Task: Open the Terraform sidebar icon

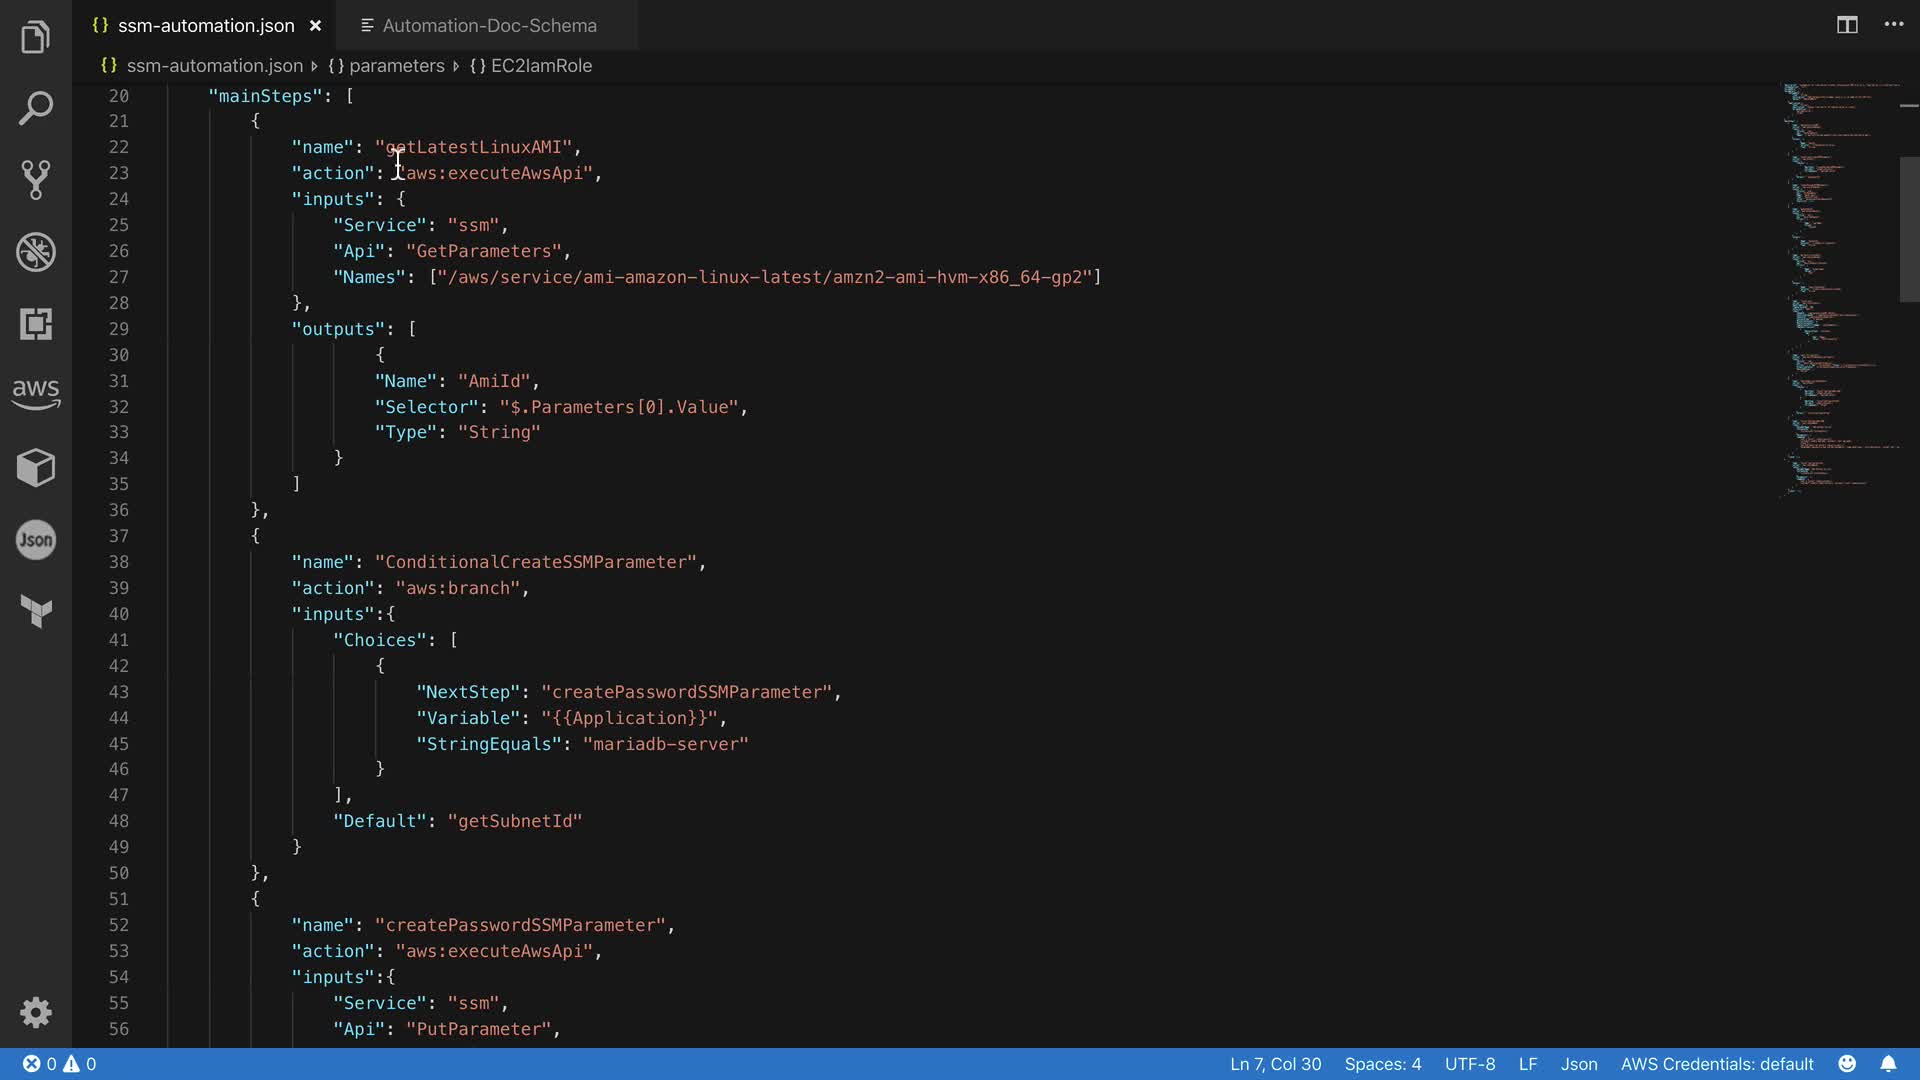Action: [x=35, y=610]
